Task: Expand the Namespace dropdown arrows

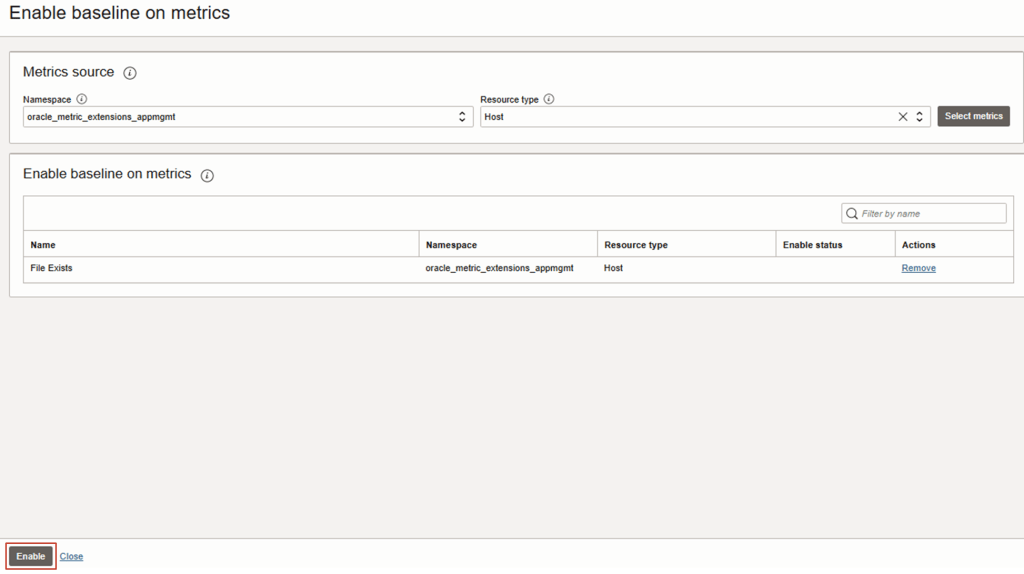Action: [x=462, y=117]
